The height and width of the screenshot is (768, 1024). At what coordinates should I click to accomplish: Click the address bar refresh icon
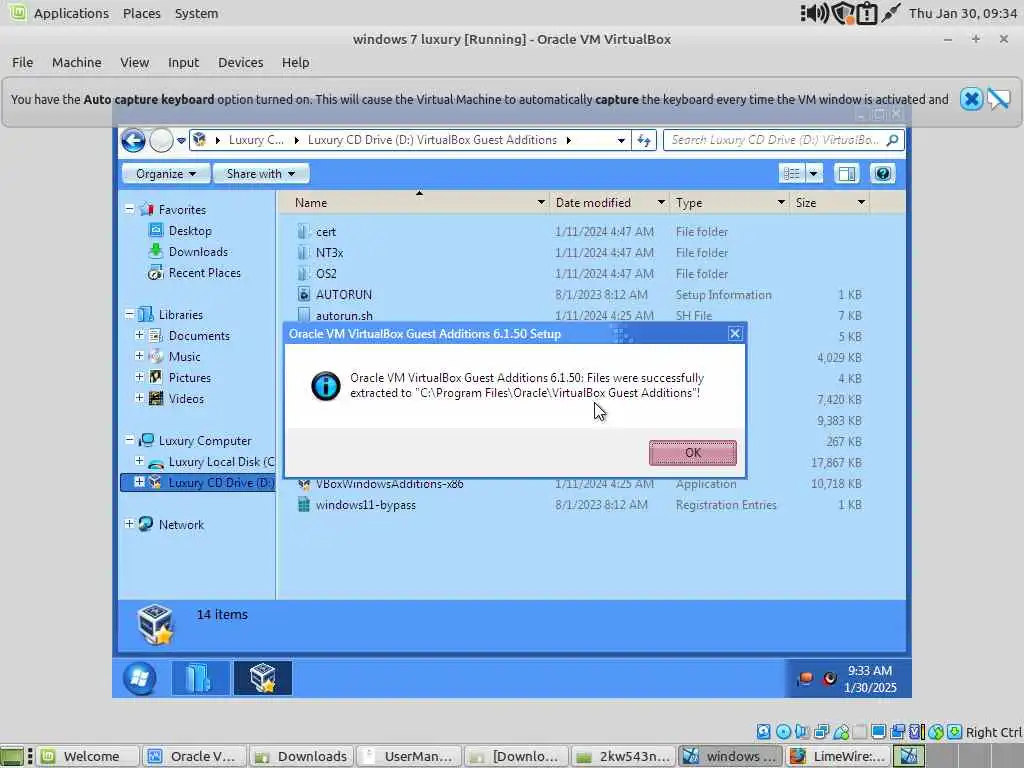pos(644,140)
